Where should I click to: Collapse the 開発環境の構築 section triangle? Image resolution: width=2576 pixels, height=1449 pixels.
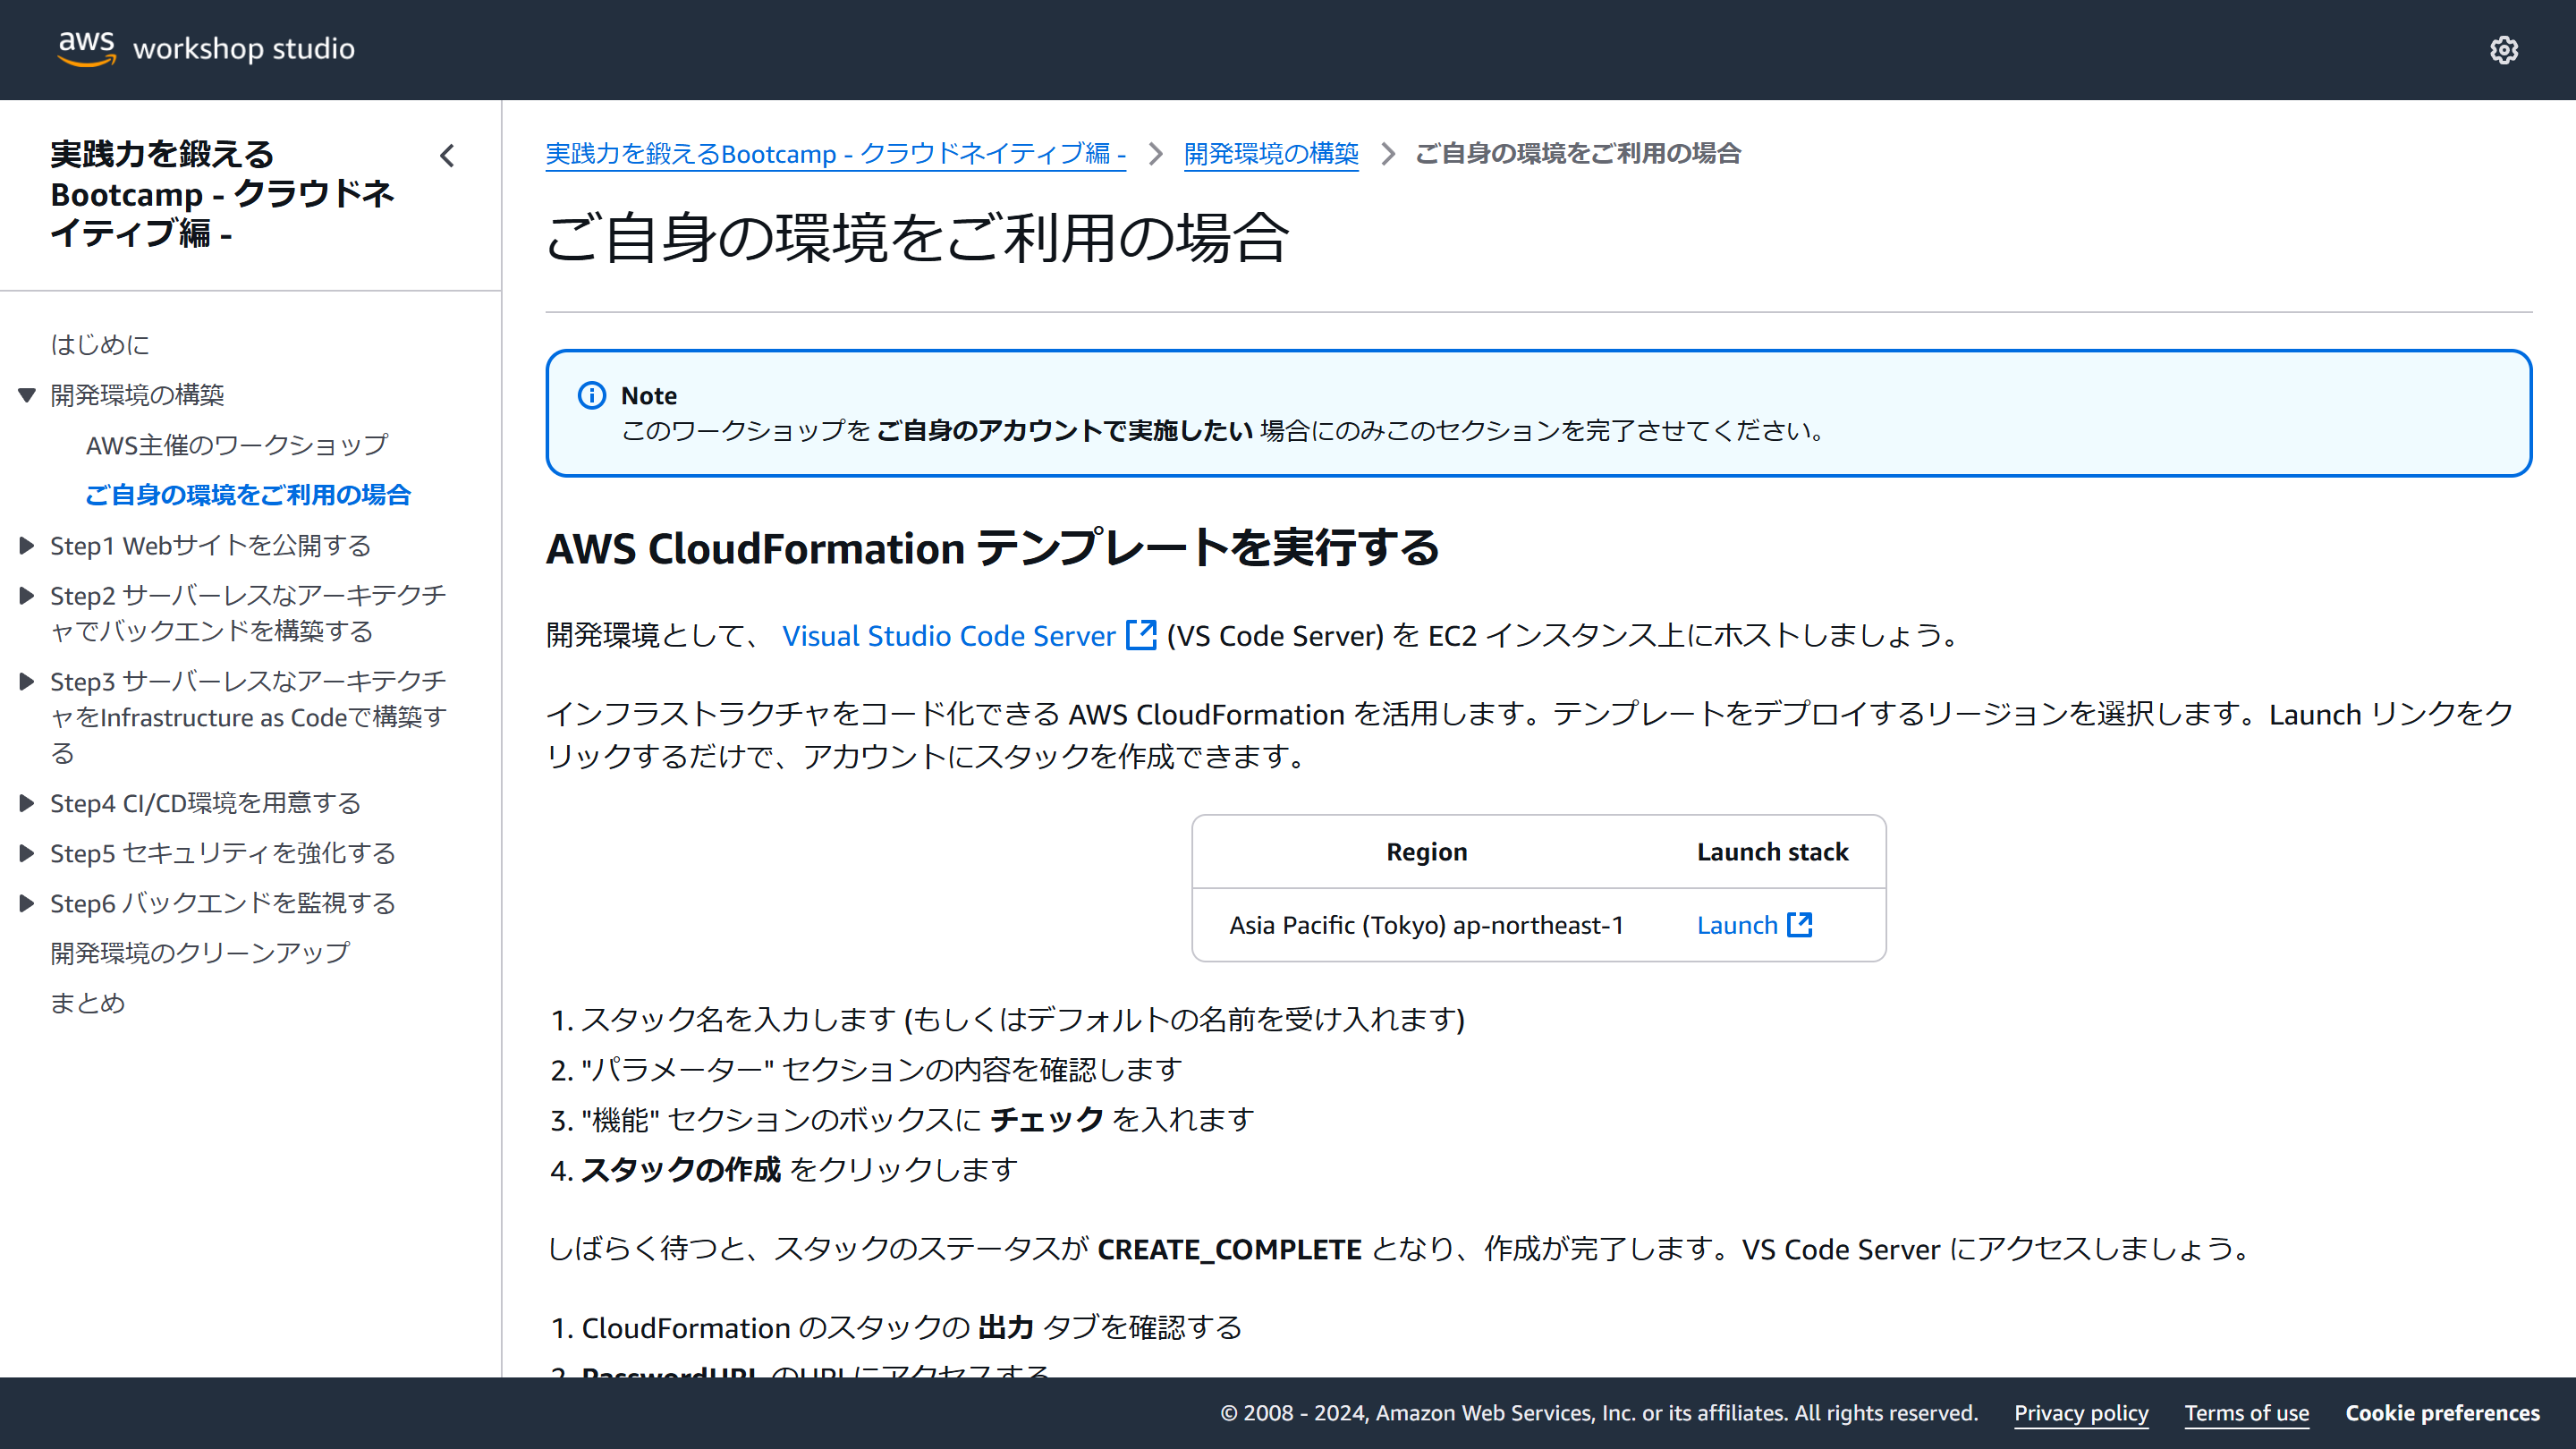(27, 395)
